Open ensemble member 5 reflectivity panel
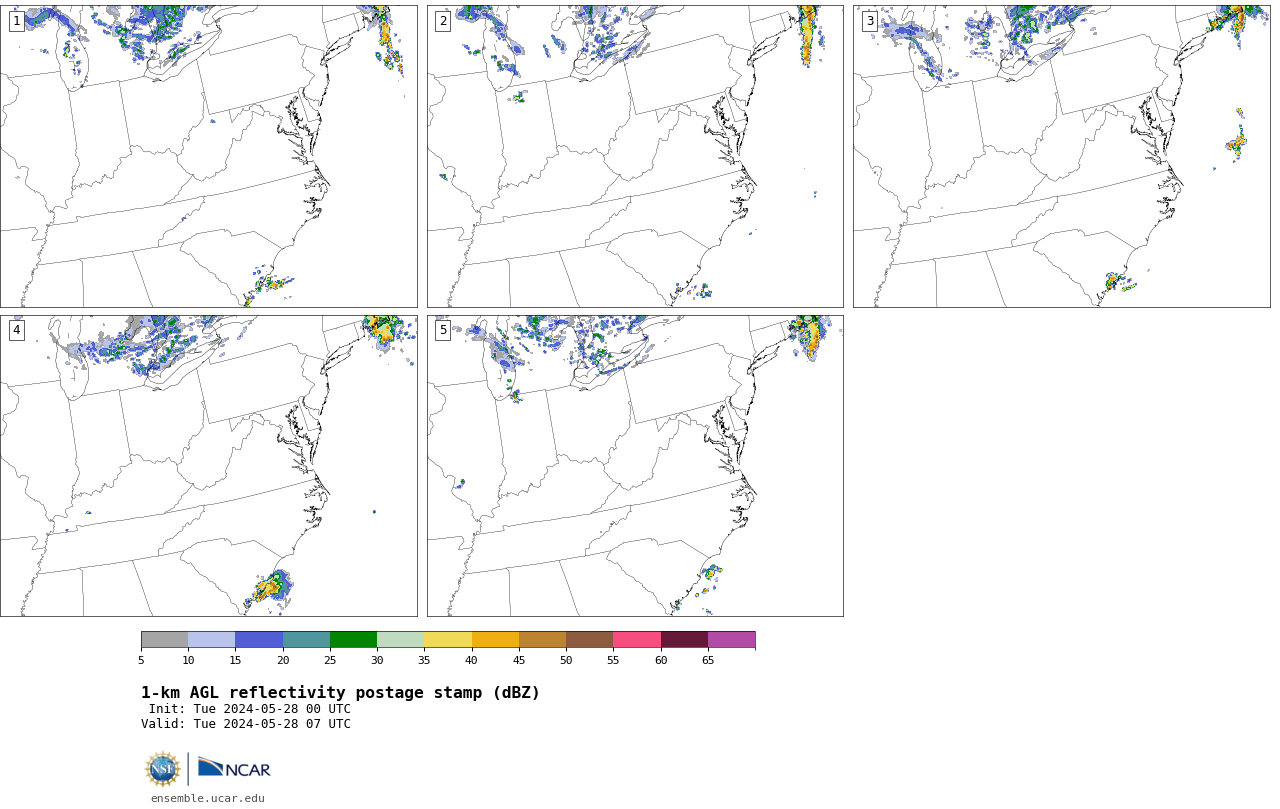The image size is (1280, 809). [635, 466]
